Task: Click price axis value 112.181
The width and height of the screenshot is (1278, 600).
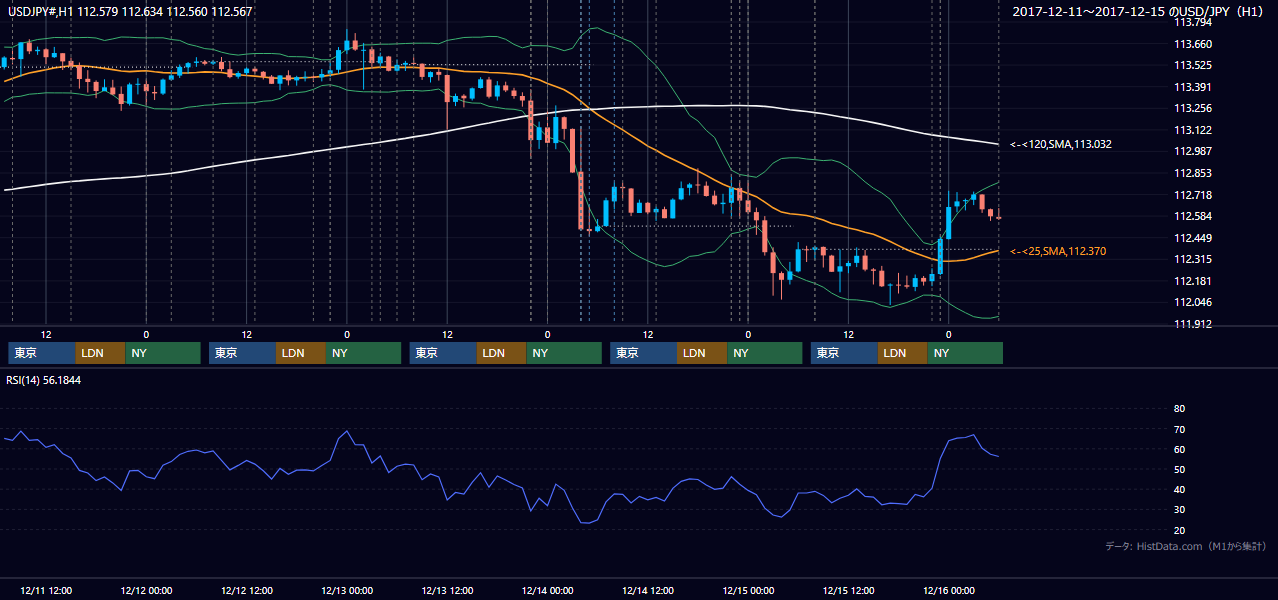Action: [1192, 281]
